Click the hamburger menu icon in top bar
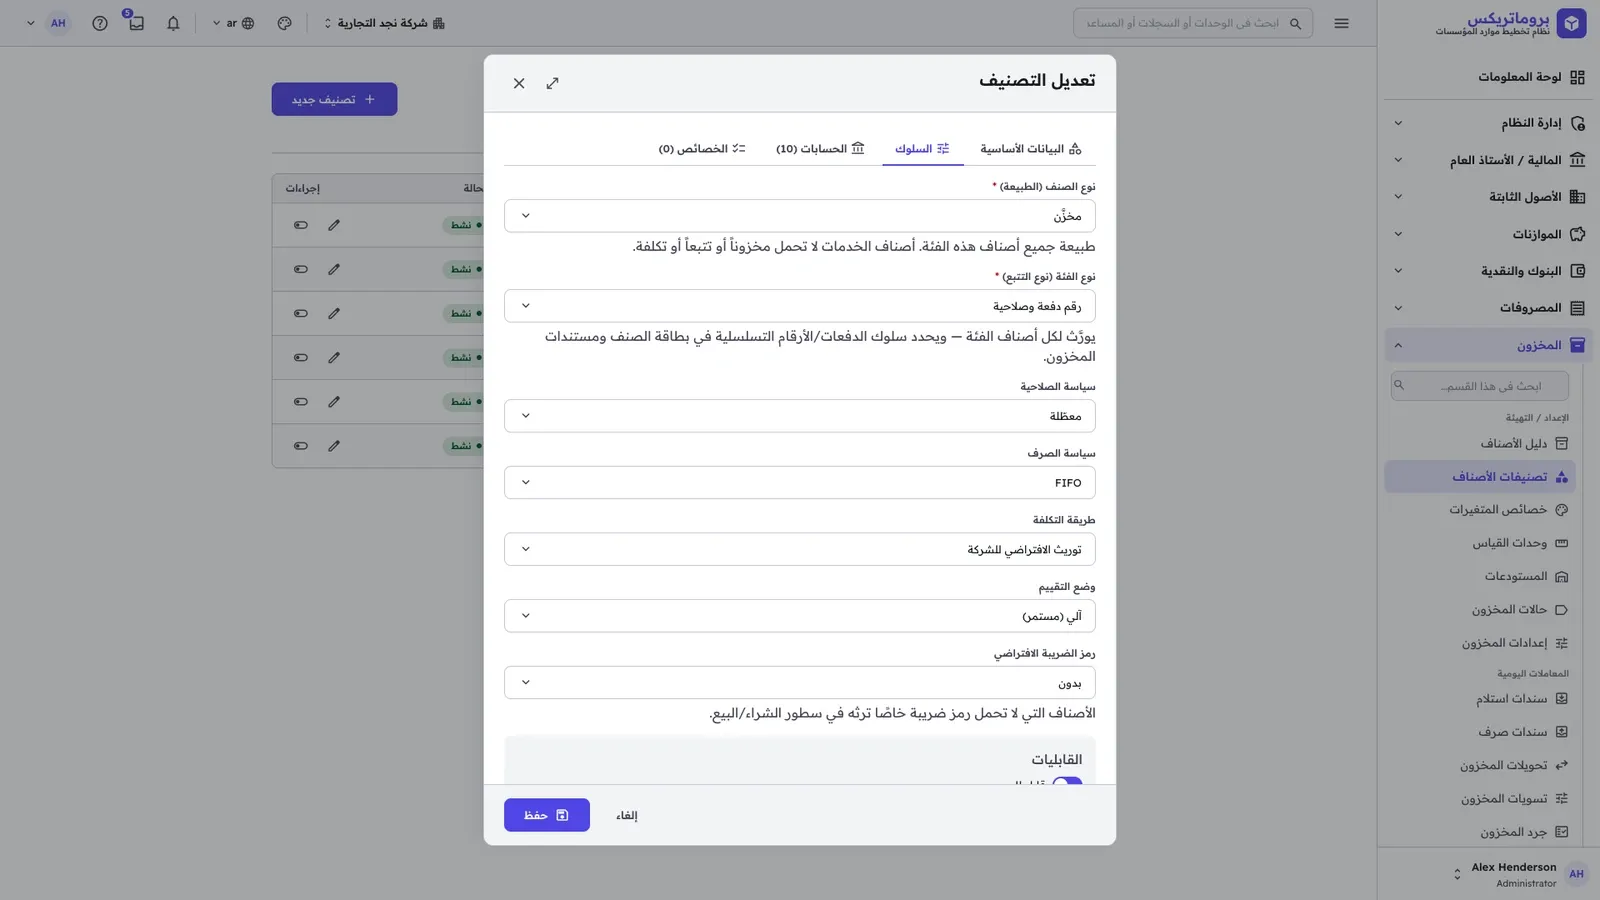 click(x=1341, y=23)
